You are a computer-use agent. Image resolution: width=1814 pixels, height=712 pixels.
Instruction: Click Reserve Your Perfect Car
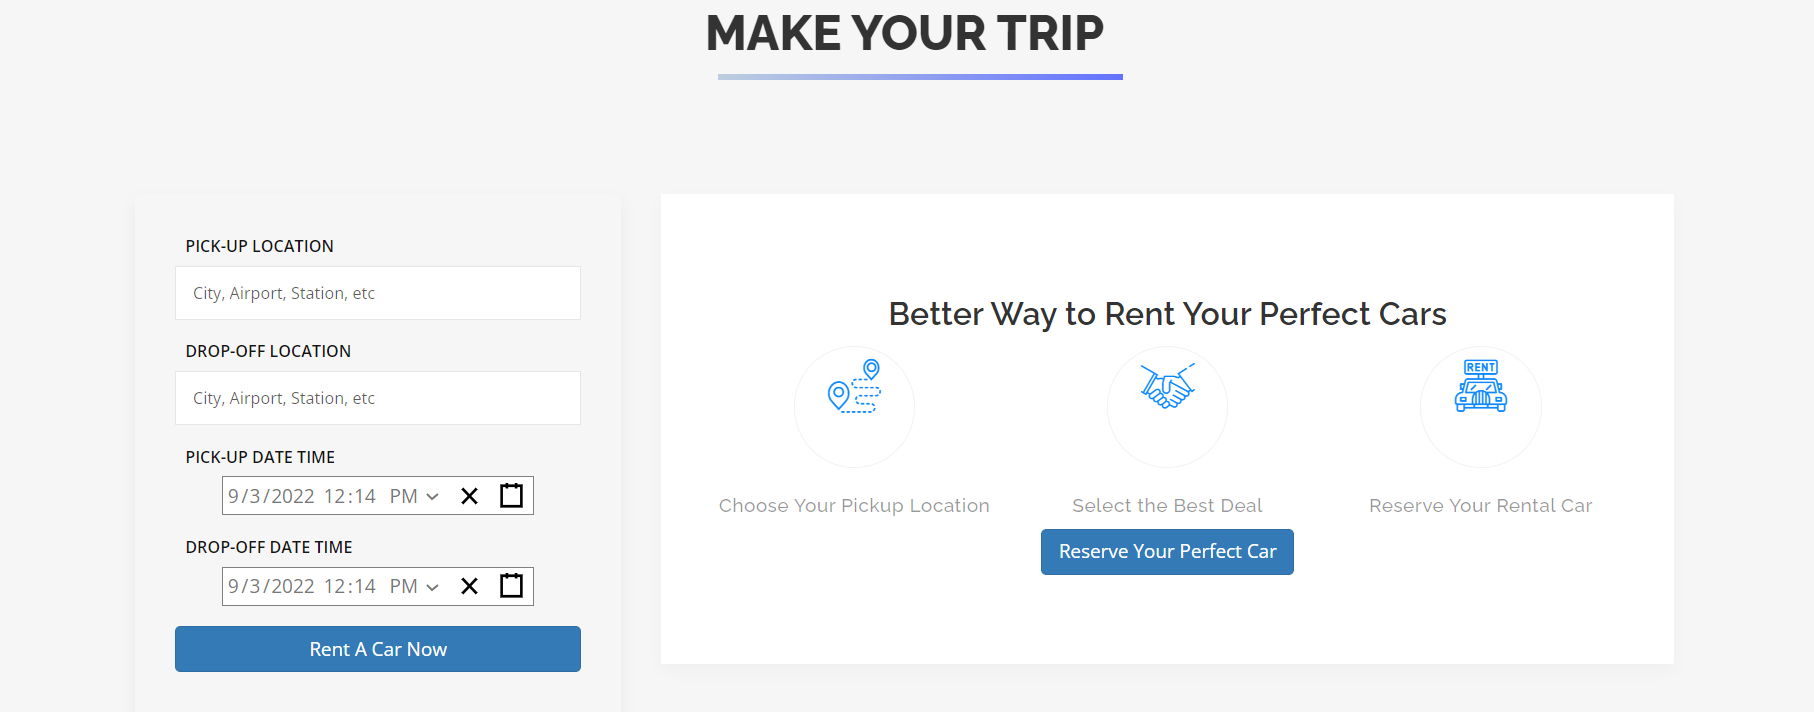[x=1166, y=551]
